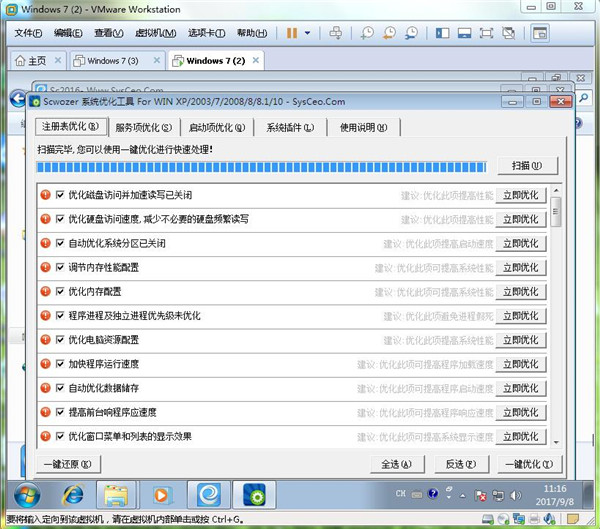Screen dimensions: 600x529
Task: Click 立即优化 for 优化磁盘访问并加速读写已关闭
Action: click(x=521, y=195)
